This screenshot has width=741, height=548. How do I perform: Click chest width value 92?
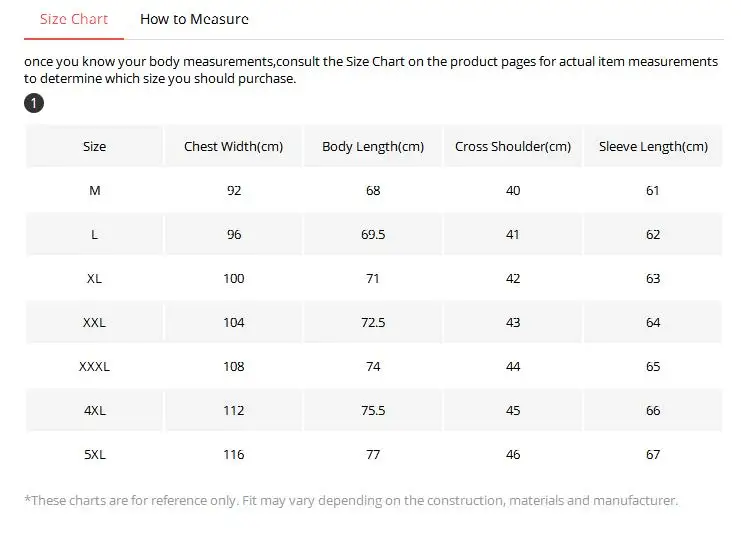point(233,190)
